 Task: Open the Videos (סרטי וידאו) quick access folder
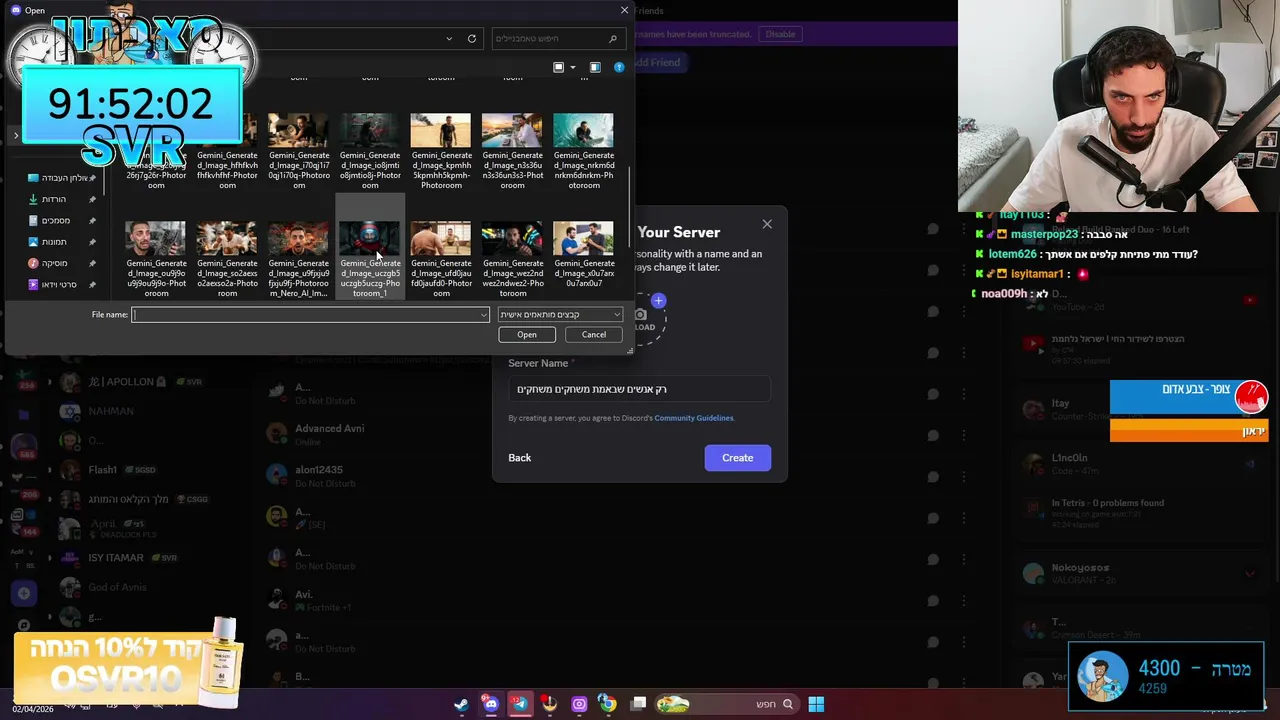tap(54, 285)
